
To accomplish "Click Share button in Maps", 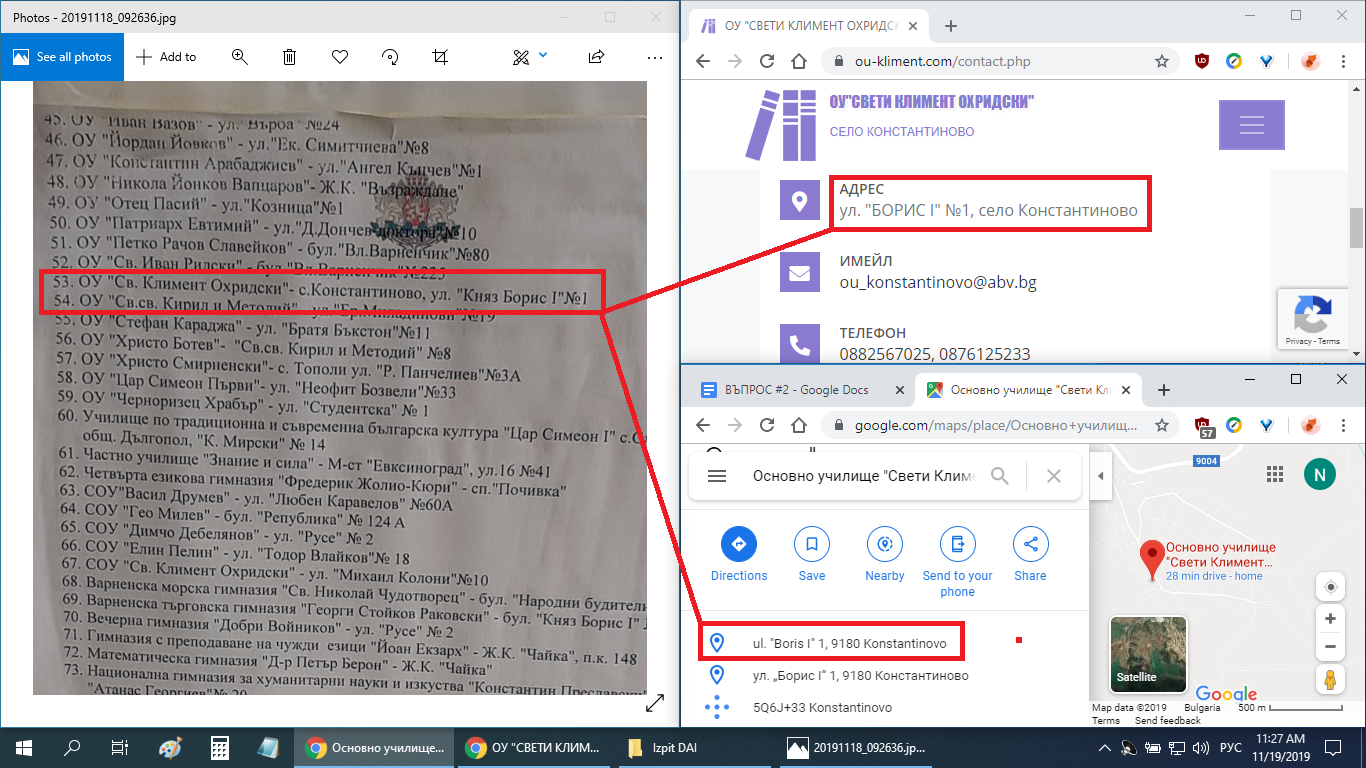I will [1030, 555].
